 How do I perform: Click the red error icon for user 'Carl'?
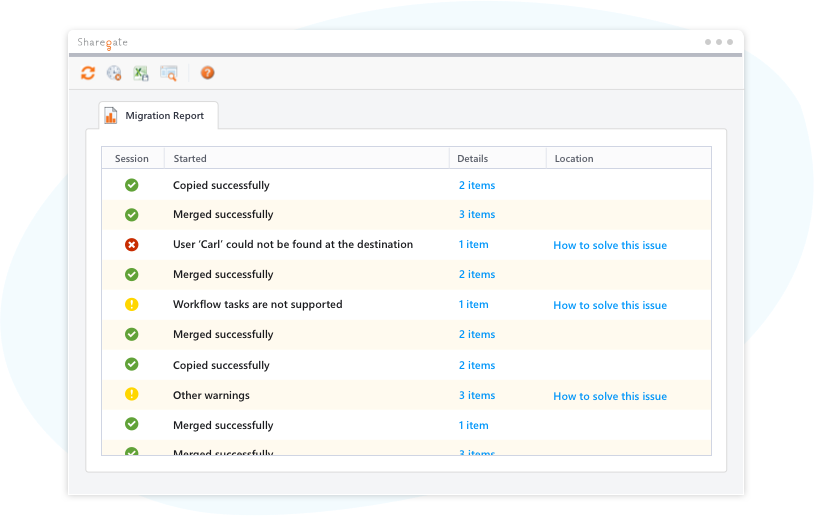(132, 245)
